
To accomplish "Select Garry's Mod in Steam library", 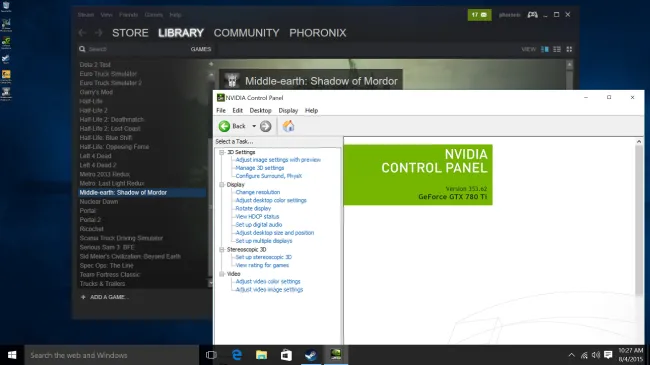I will [96, 92].
